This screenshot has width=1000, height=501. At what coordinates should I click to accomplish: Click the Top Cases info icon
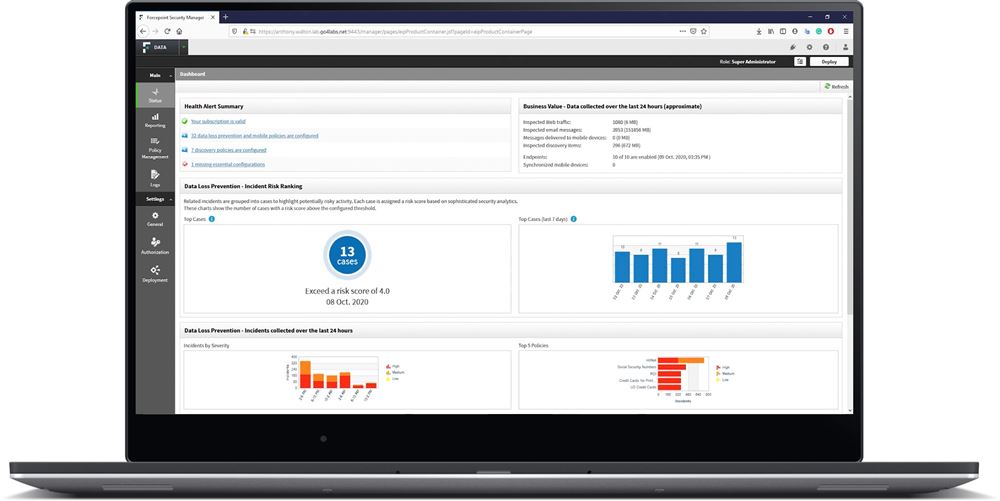click(212, 219)
